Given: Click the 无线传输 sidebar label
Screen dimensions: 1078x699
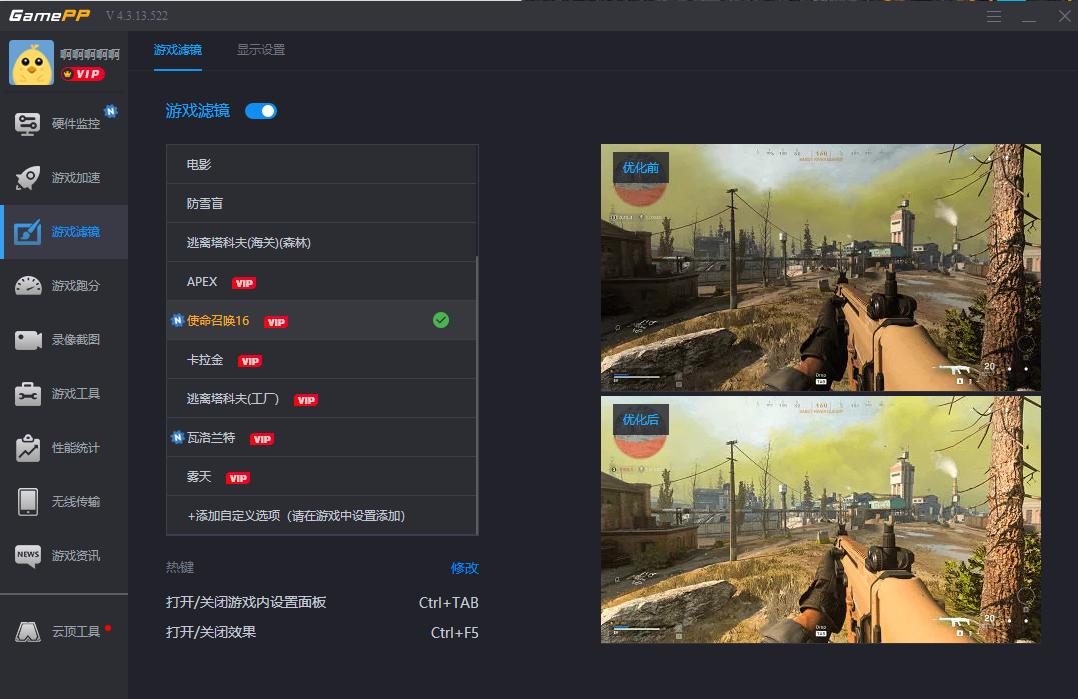Looking at the screenshot, I should (76, 502).
